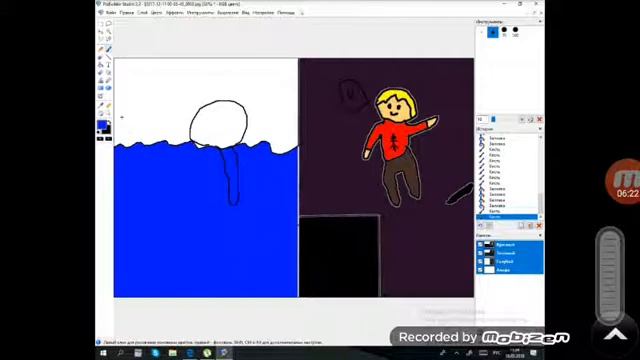The image size is (640, 360).
Task: Open the Помощь menu
Action: pyautogui.click(x=286, y=13)
